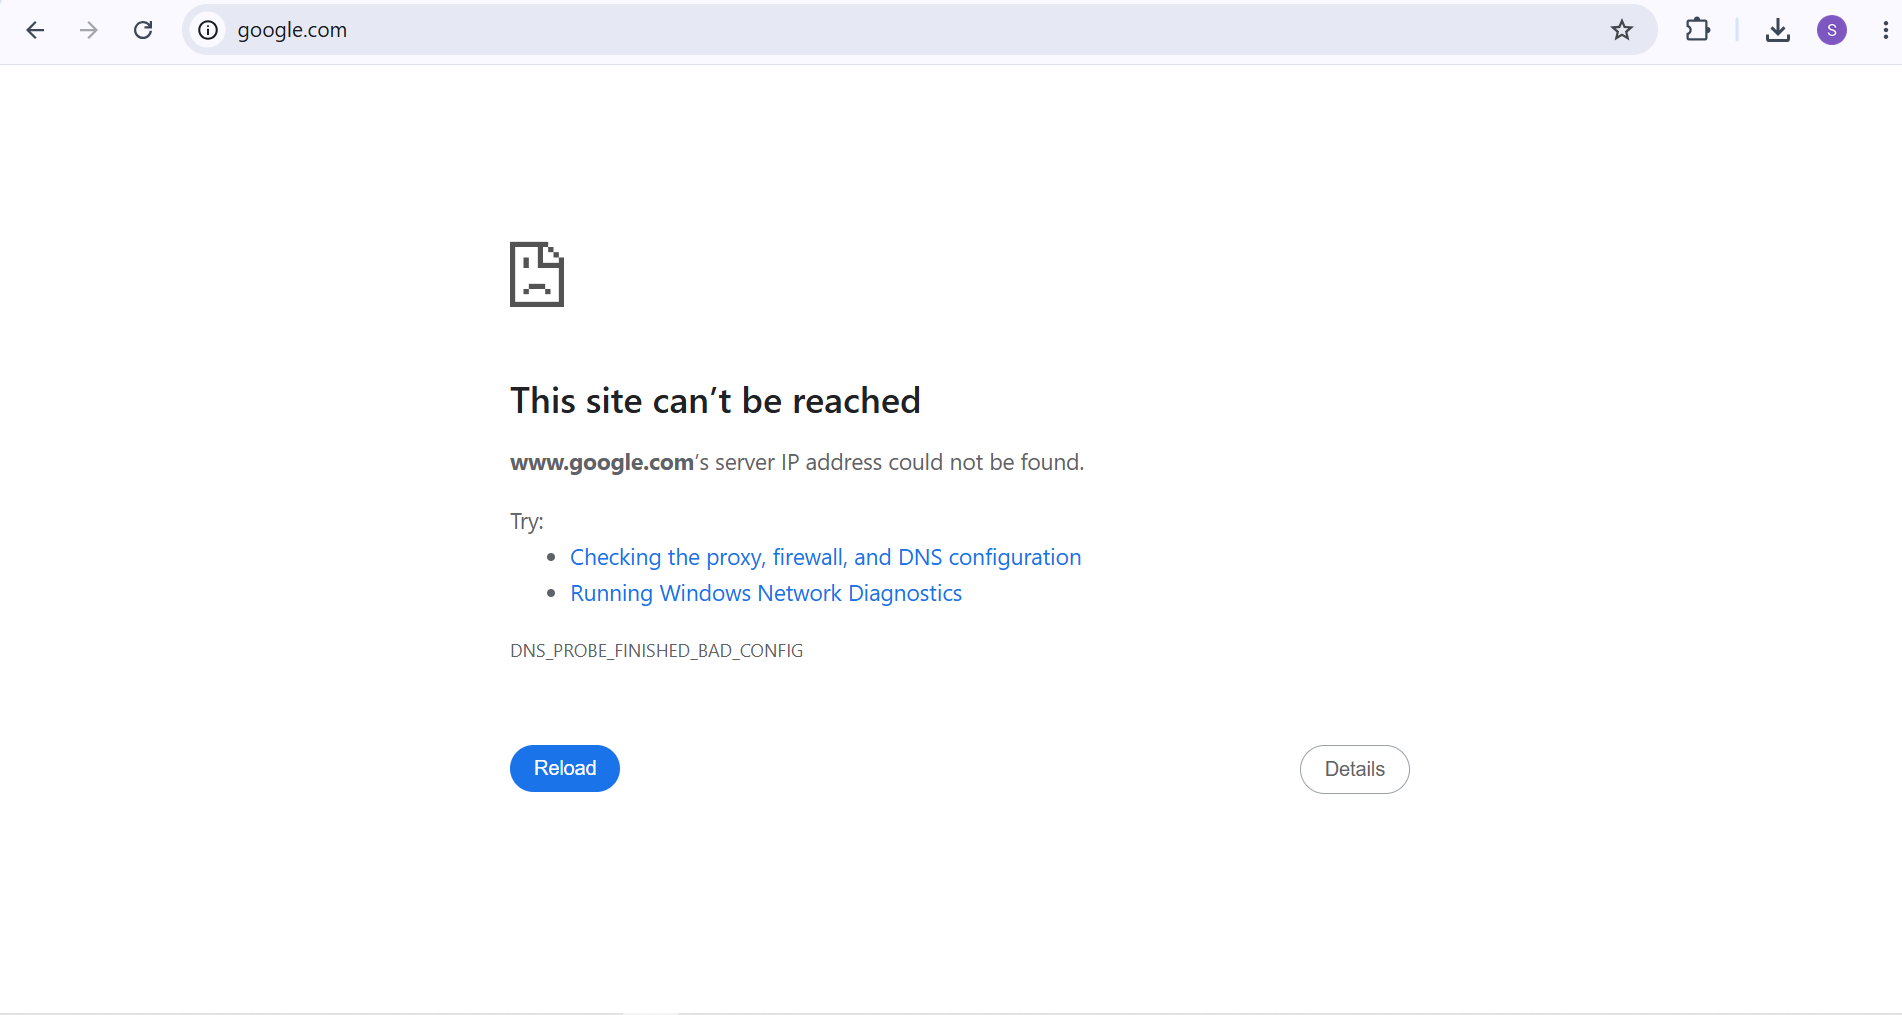Show error Details button
Image resolution: width=1902 pixels, height=1015 pixels.
1354,769
